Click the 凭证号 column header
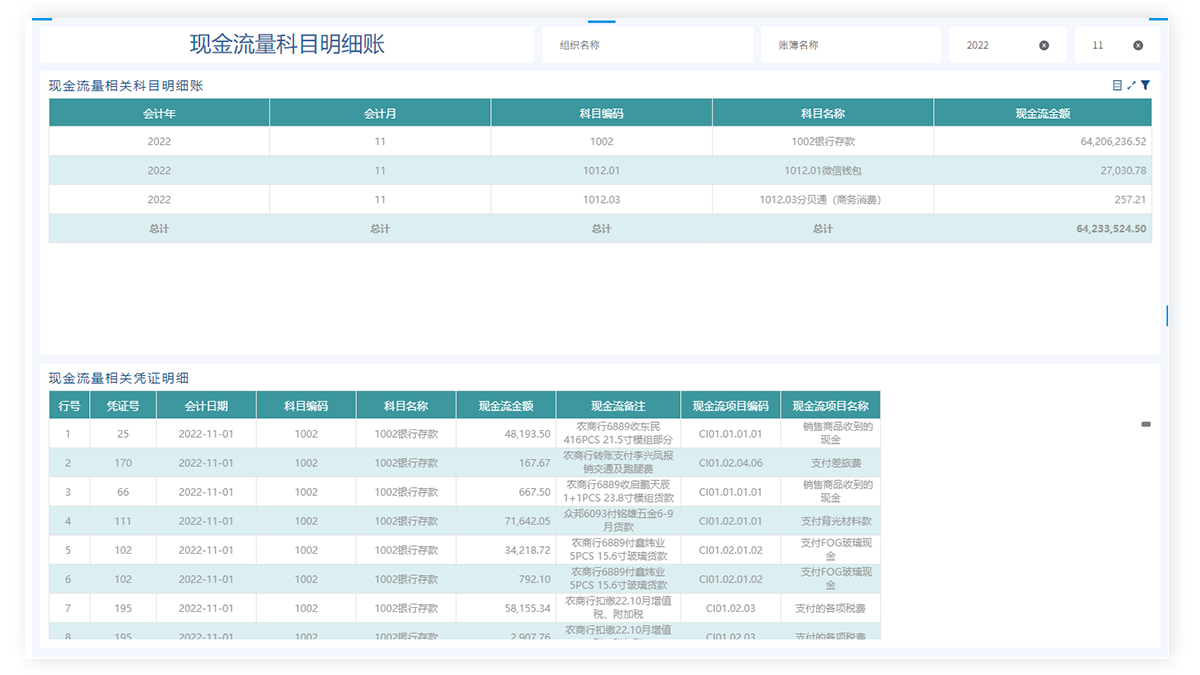 [x=123, y=405]
